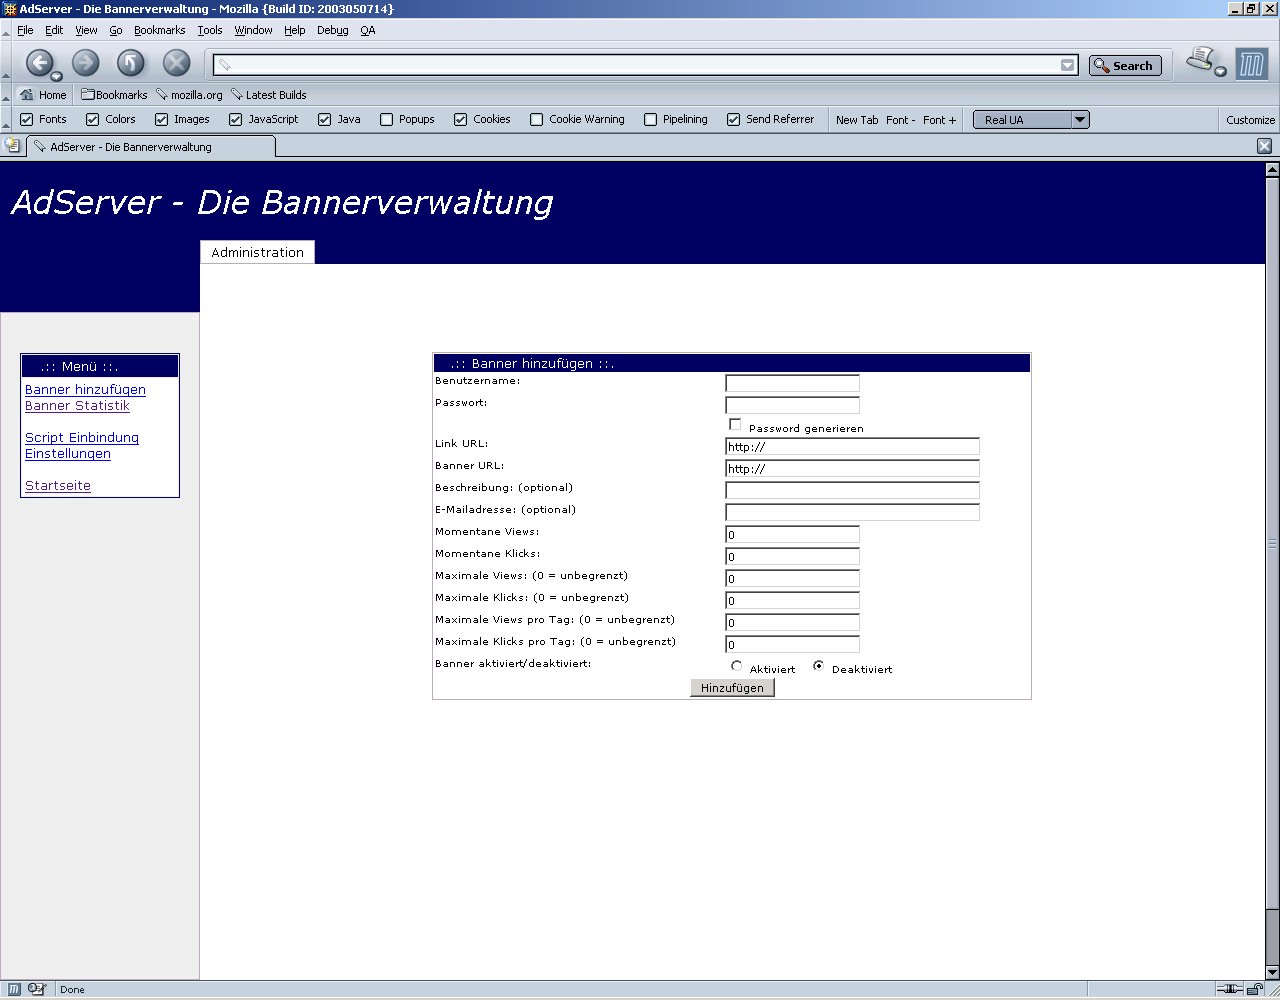Screen dimensions: 1280x1000
Task: Click the Customize toolbar button
Action: (x=1251, y=120)
